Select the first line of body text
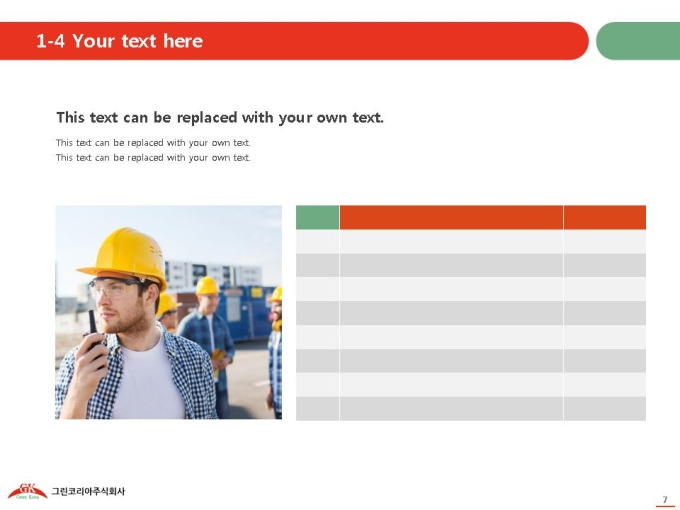 (x=153, y=143)
